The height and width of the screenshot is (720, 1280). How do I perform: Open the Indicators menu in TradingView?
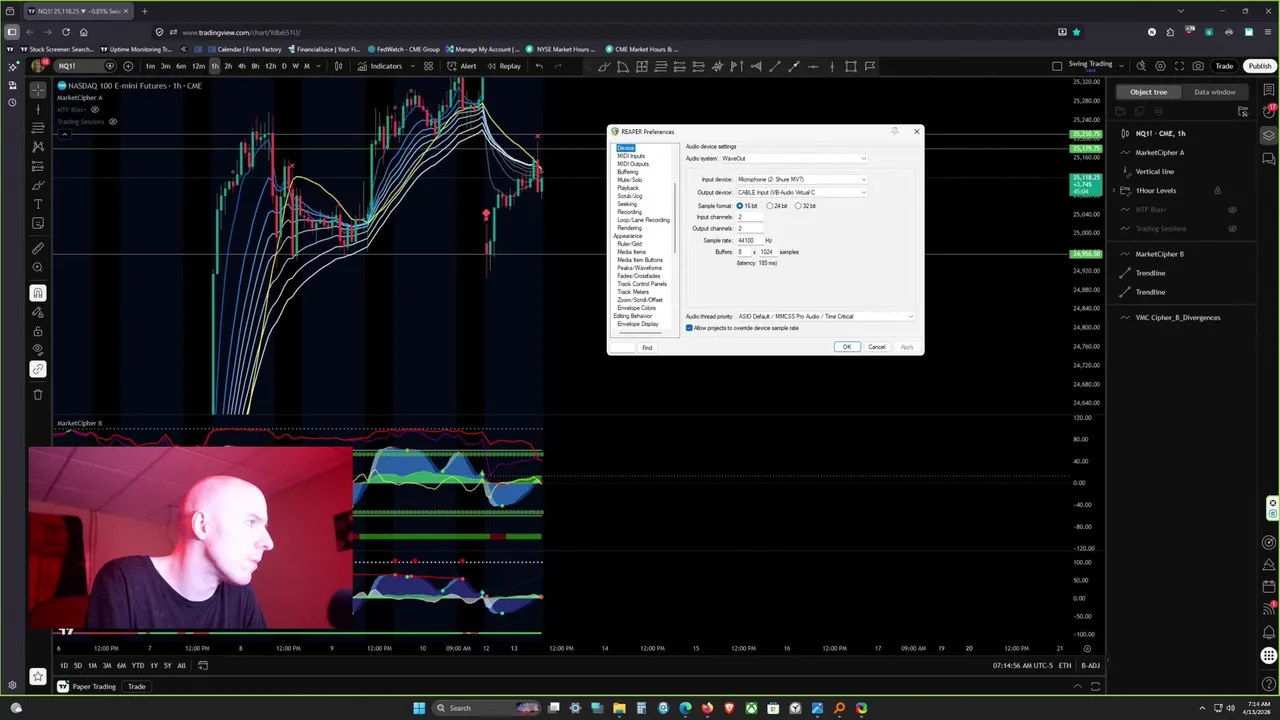pyautogui.click(x=379, y=66)
